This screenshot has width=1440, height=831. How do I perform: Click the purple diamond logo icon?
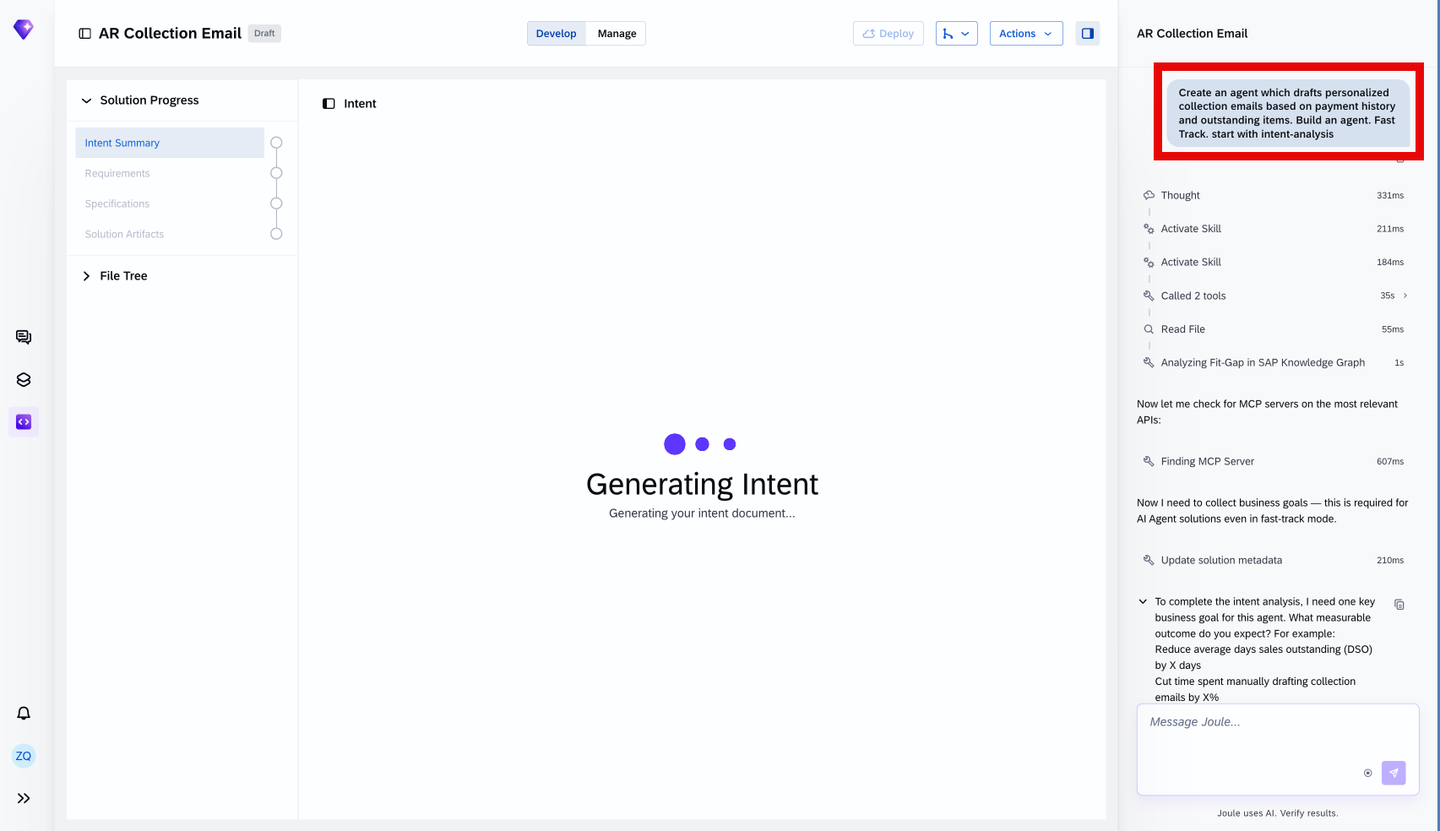tap(23, 30)
